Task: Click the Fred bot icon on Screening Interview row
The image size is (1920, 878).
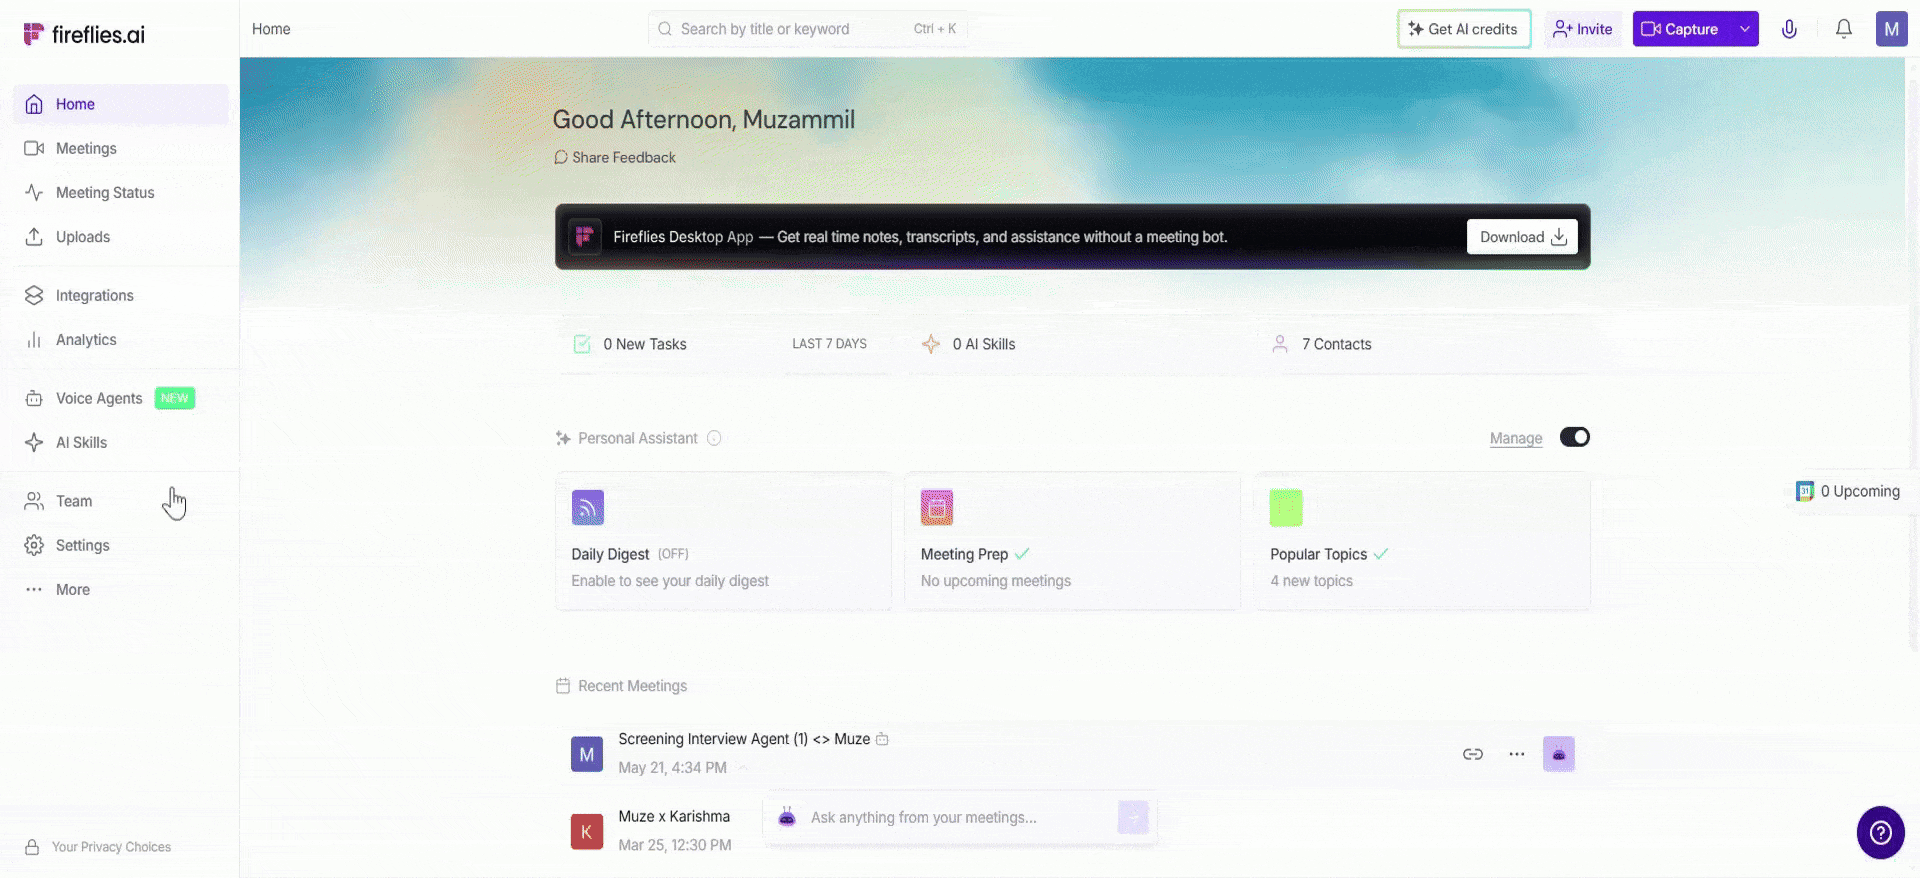Action: 1559,754
